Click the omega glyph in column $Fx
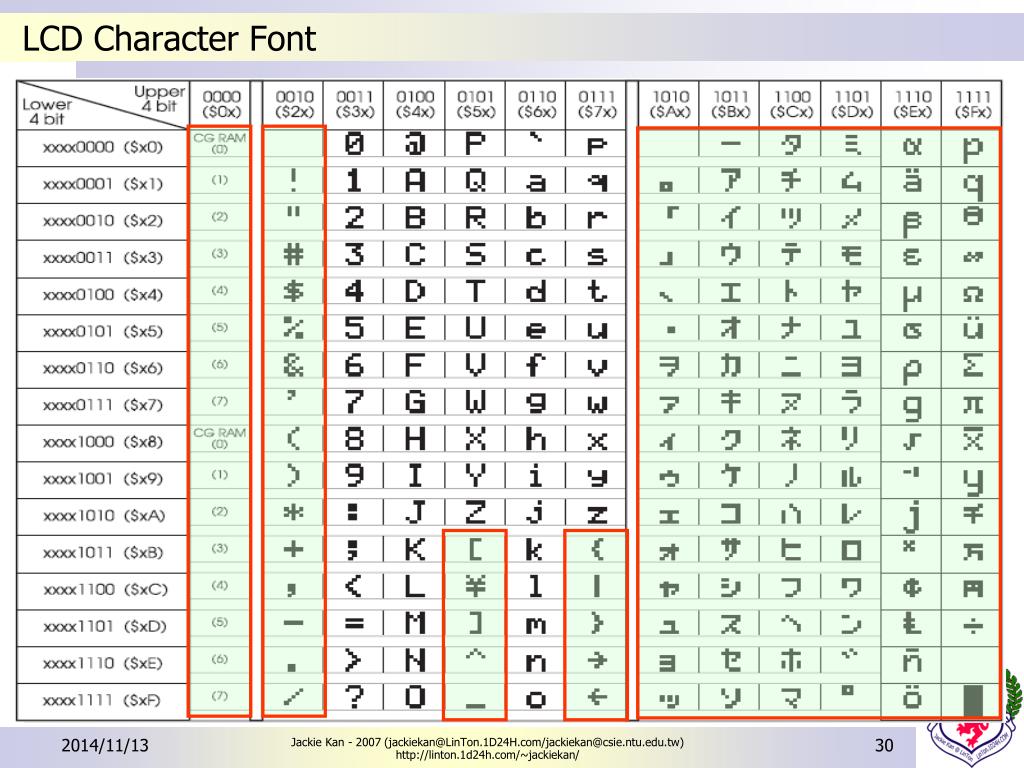 pyautogui.click(x=972, y=294)
